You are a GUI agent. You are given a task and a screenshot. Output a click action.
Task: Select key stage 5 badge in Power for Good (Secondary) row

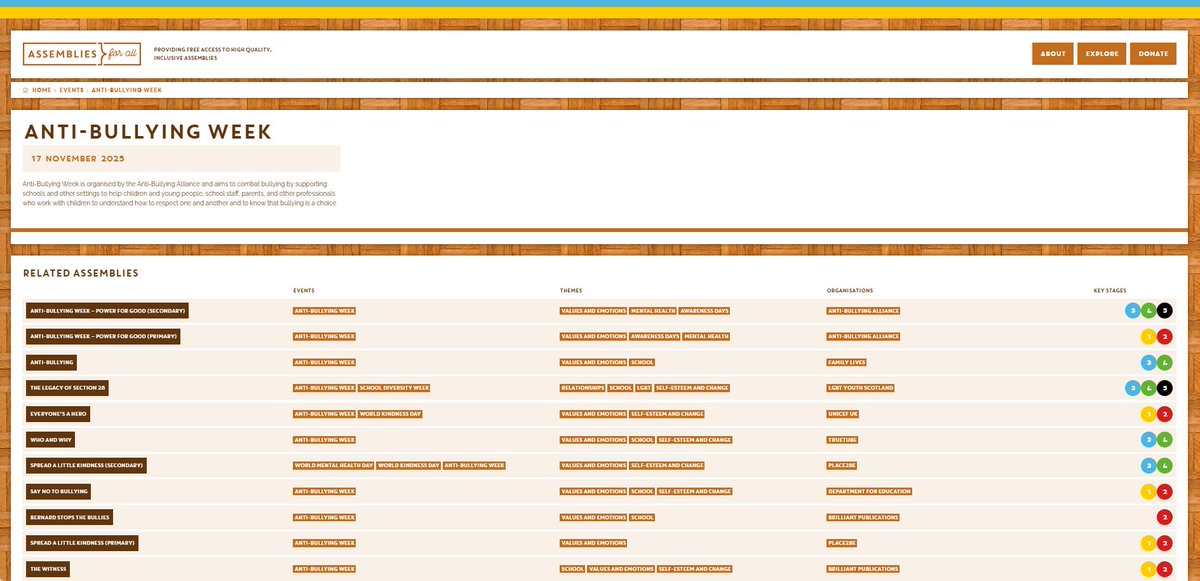tap(1165, 310)
